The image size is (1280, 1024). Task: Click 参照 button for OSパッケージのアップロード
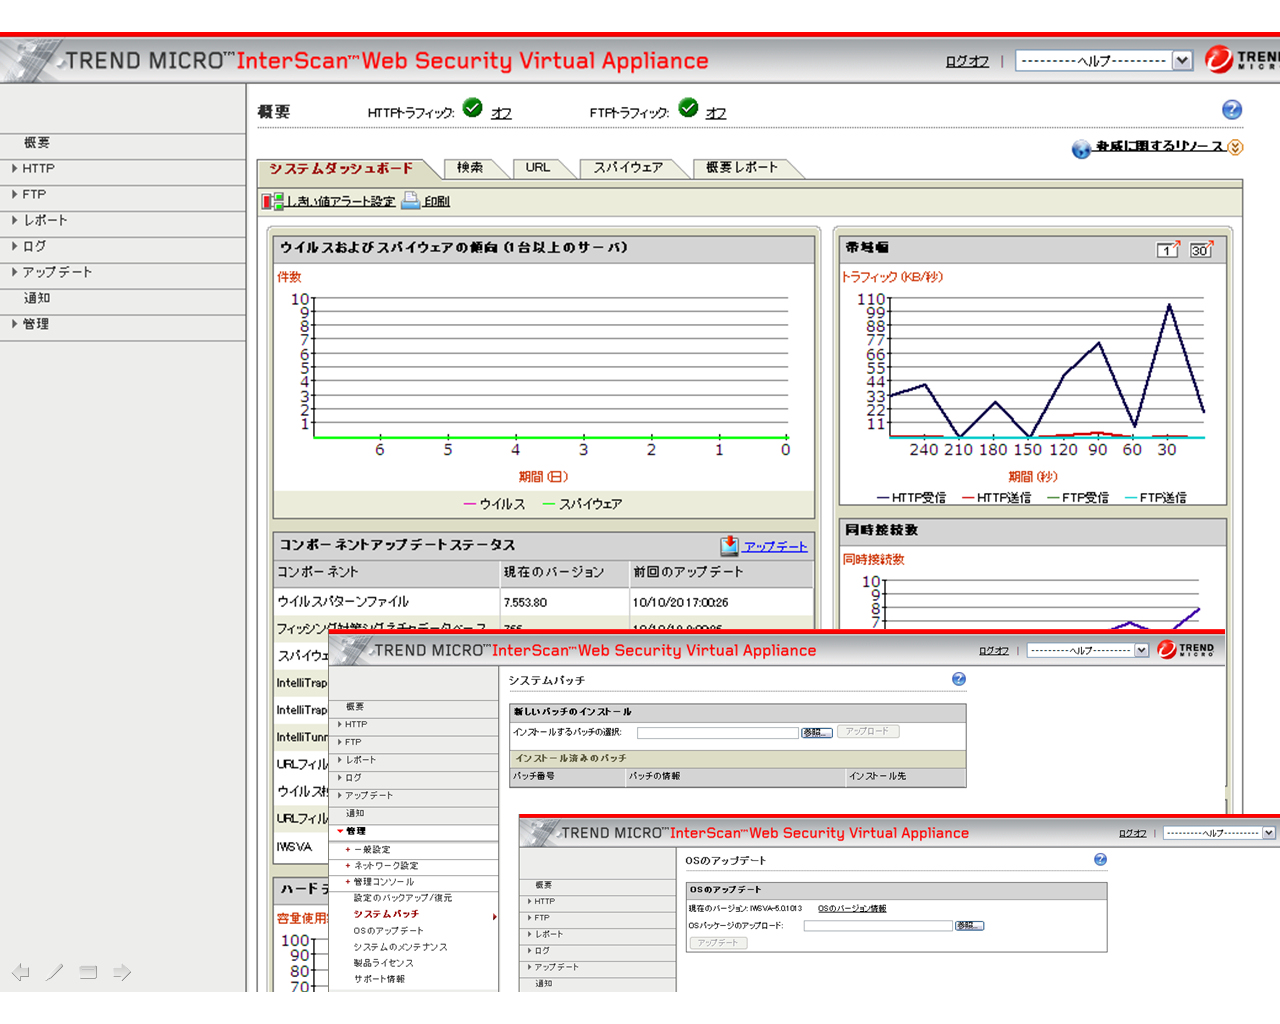(x=968, y=925)
